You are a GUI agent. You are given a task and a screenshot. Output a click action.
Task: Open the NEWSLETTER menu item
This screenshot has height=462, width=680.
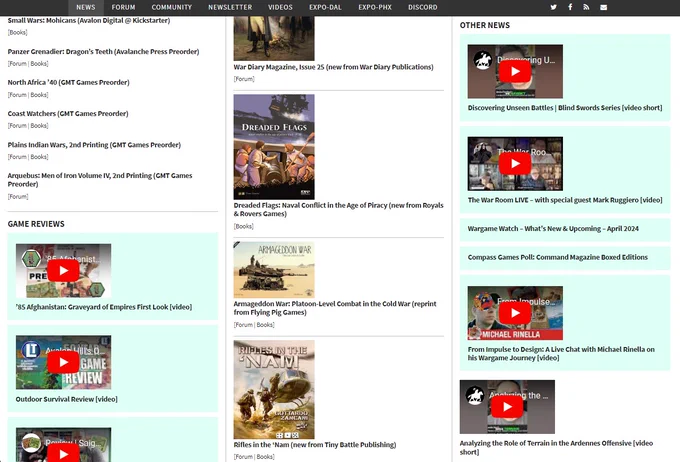click(230, 7)
